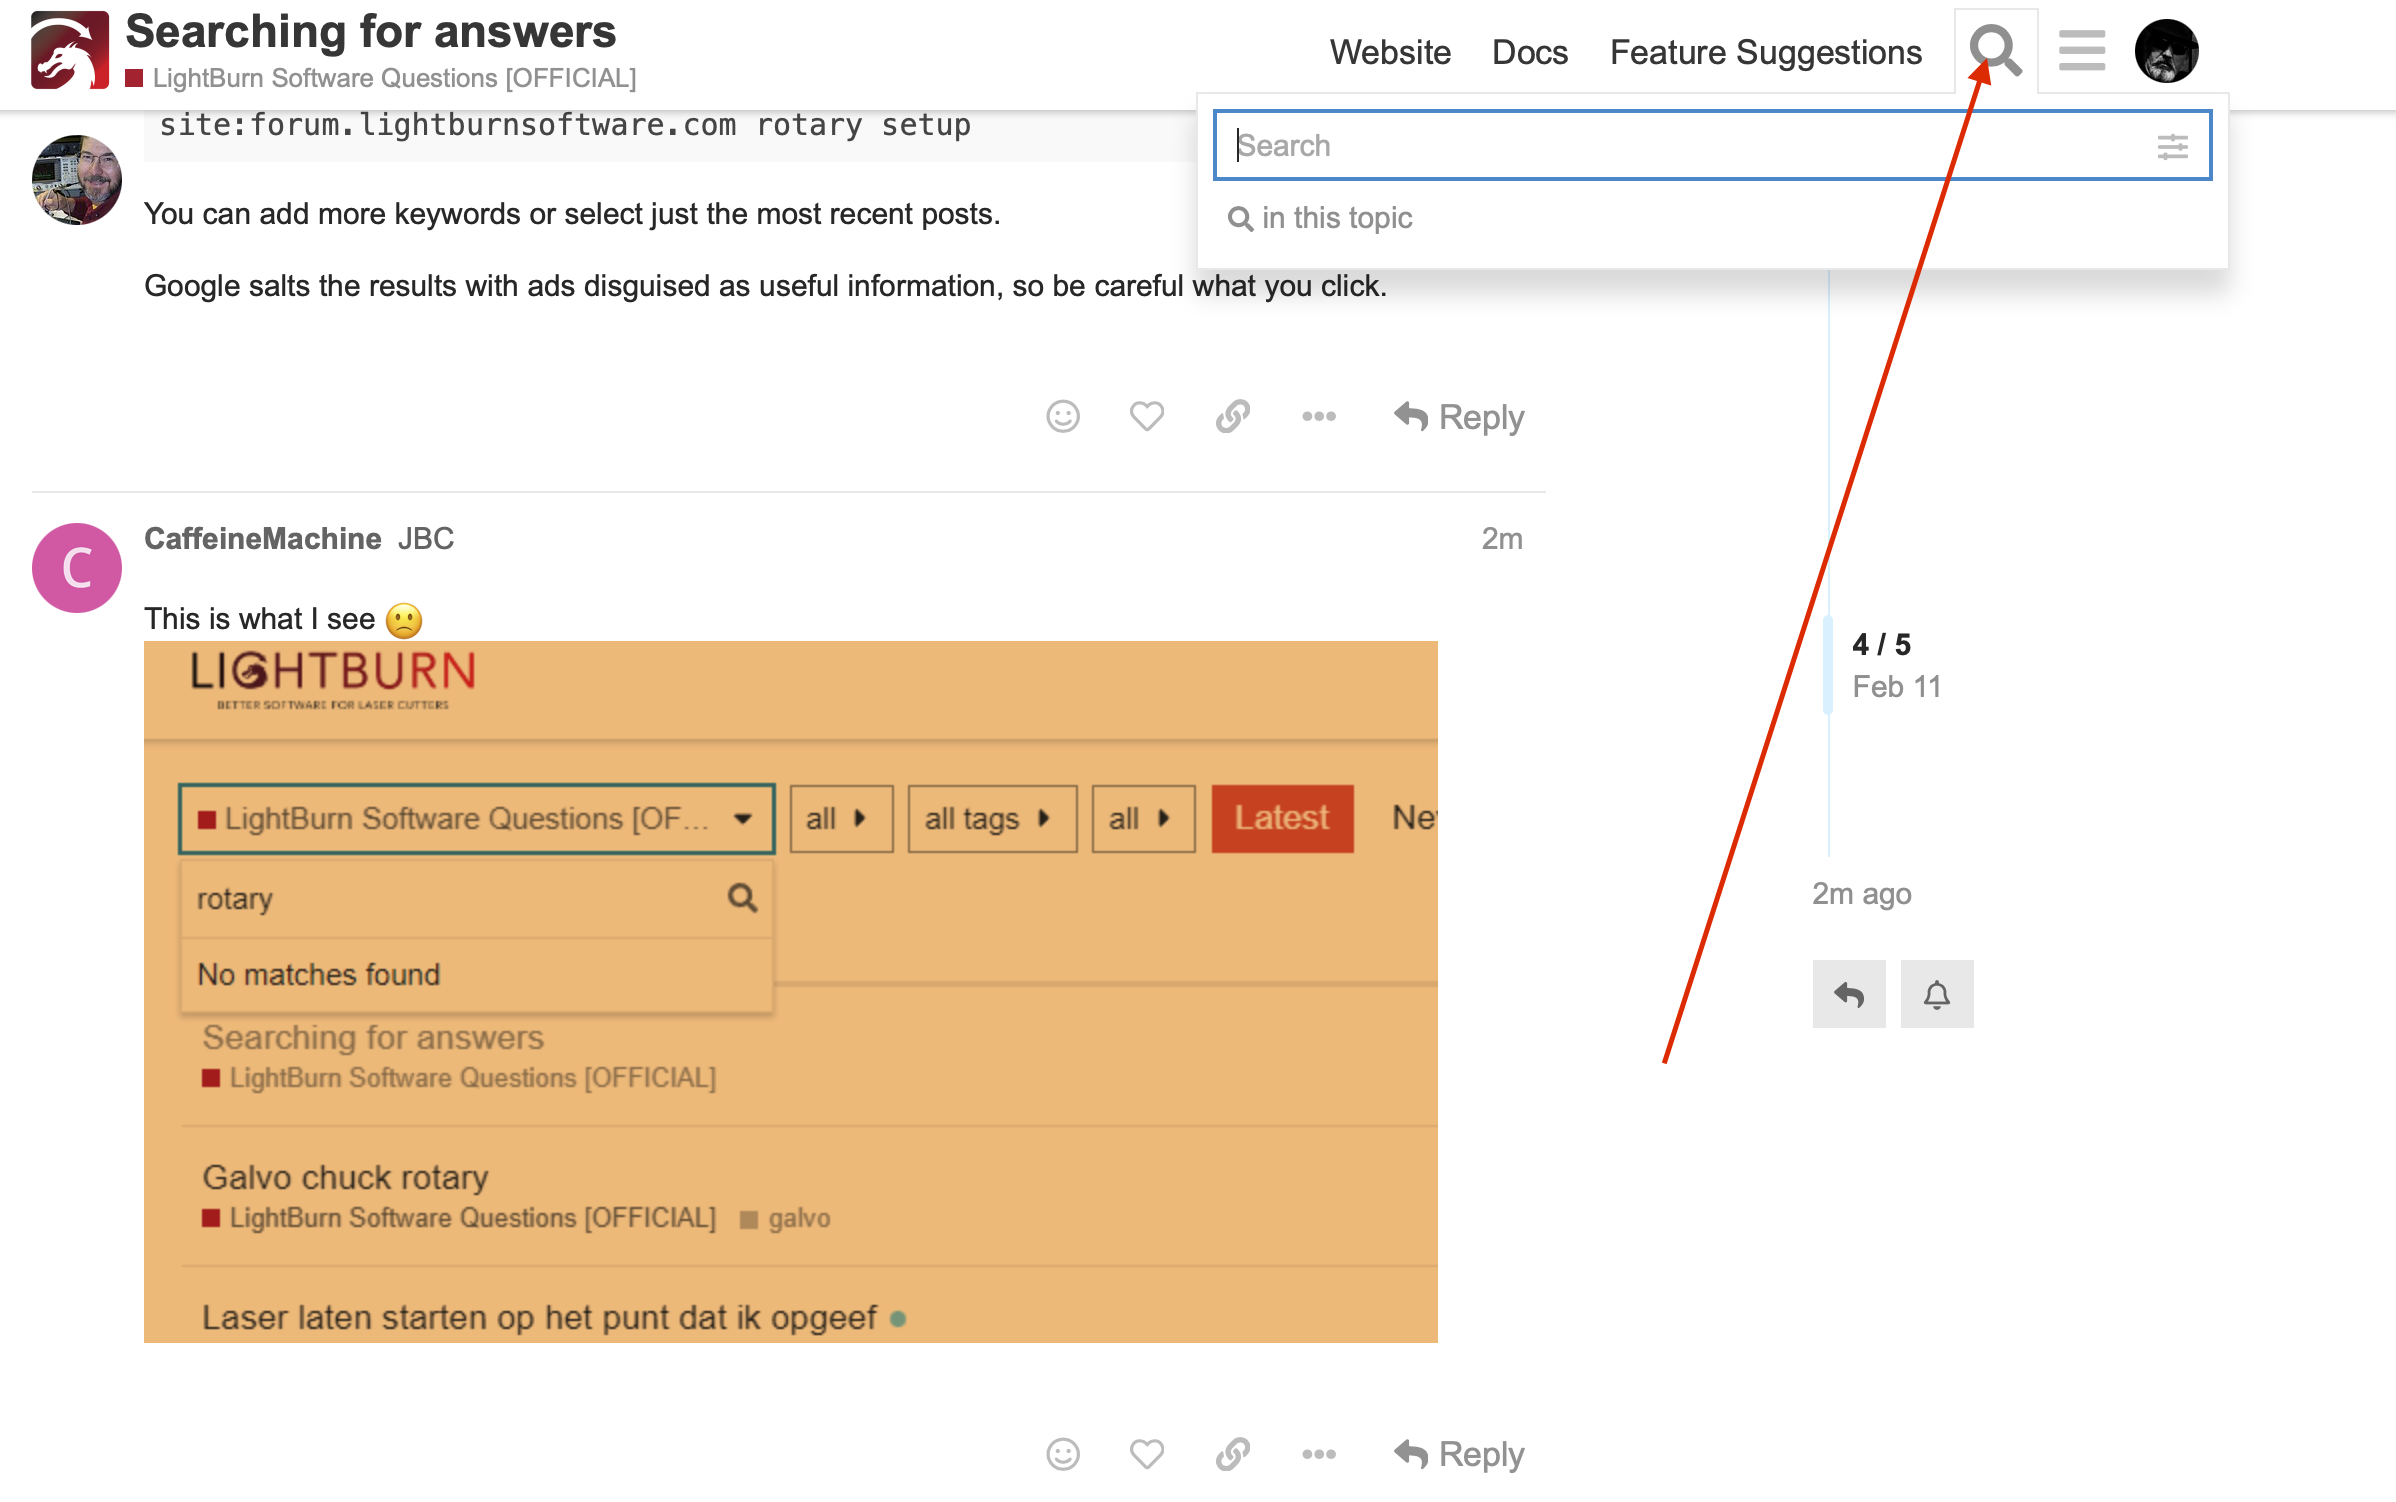Reply to CaffeineMachine's post
2396x1502 pixels.
1459,1454
